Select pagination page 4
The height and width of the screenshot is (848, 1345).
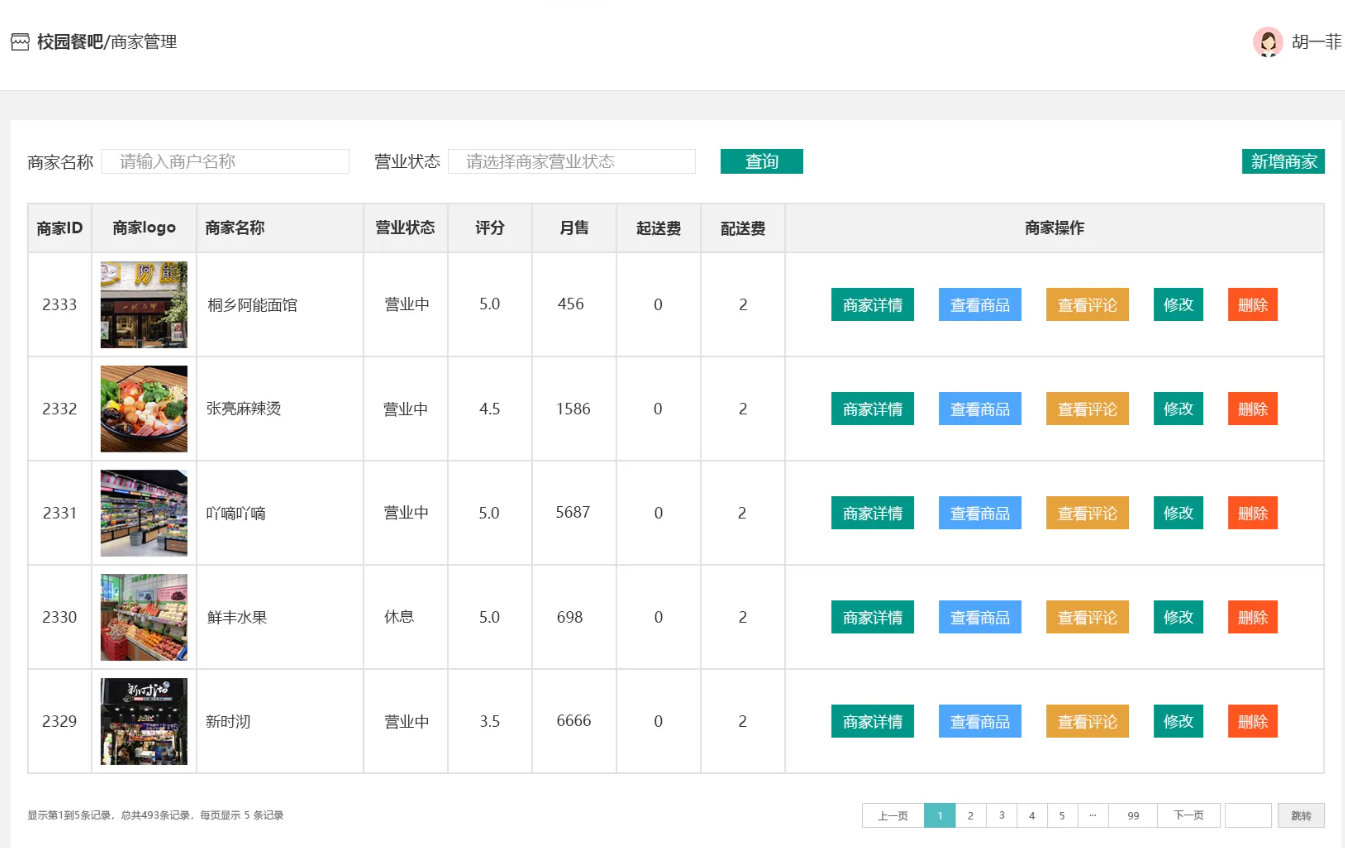[1032, 816]
